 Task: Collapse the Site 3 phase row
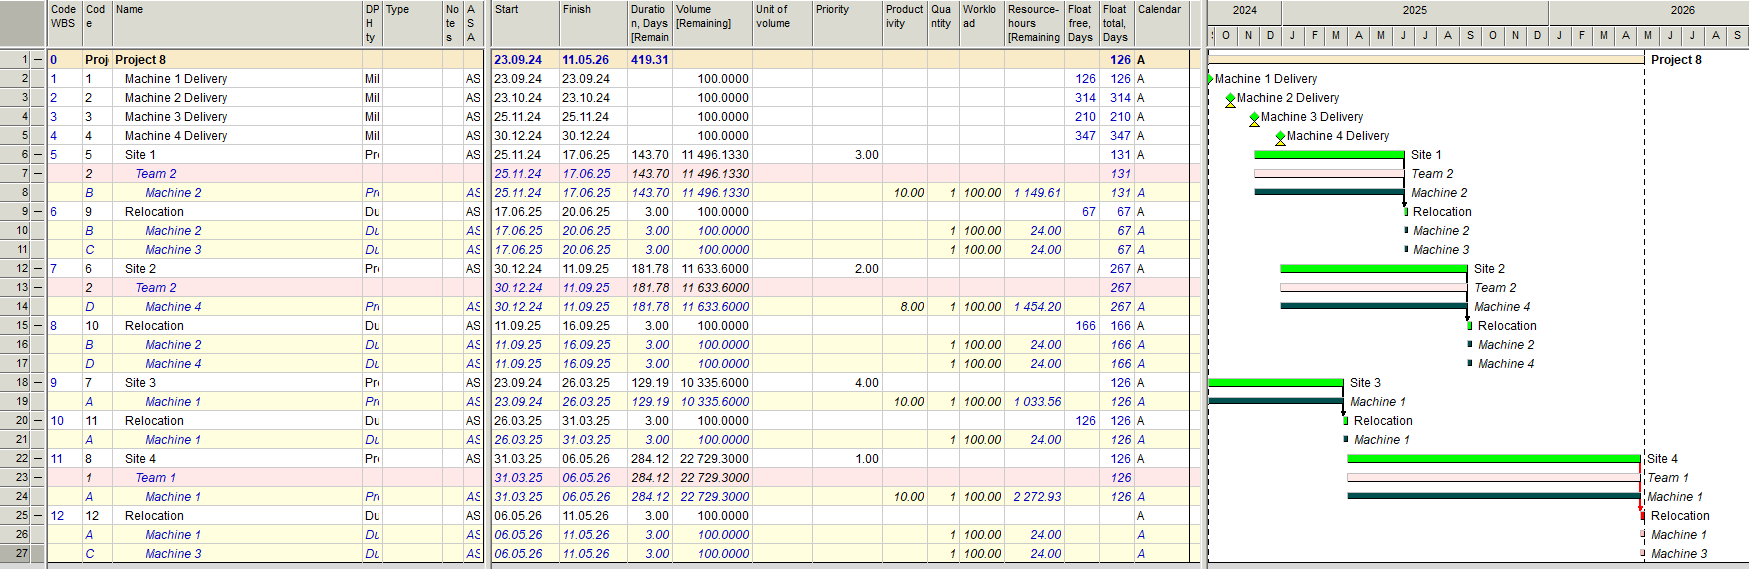pyautogui.click(x=38, y=383)
